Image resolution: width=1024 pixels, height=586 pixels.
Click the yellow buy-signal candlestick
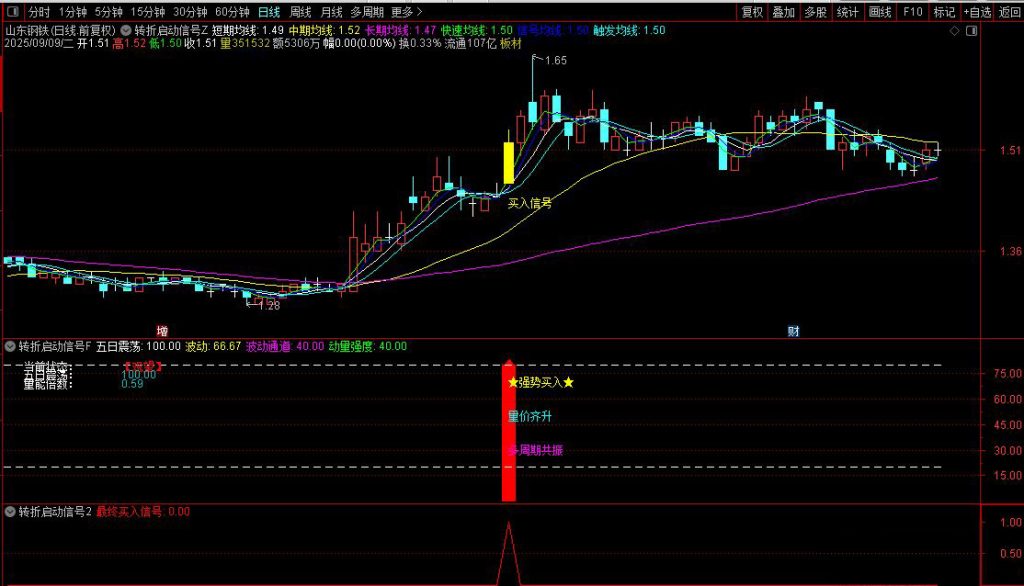(x=508, y=162)
